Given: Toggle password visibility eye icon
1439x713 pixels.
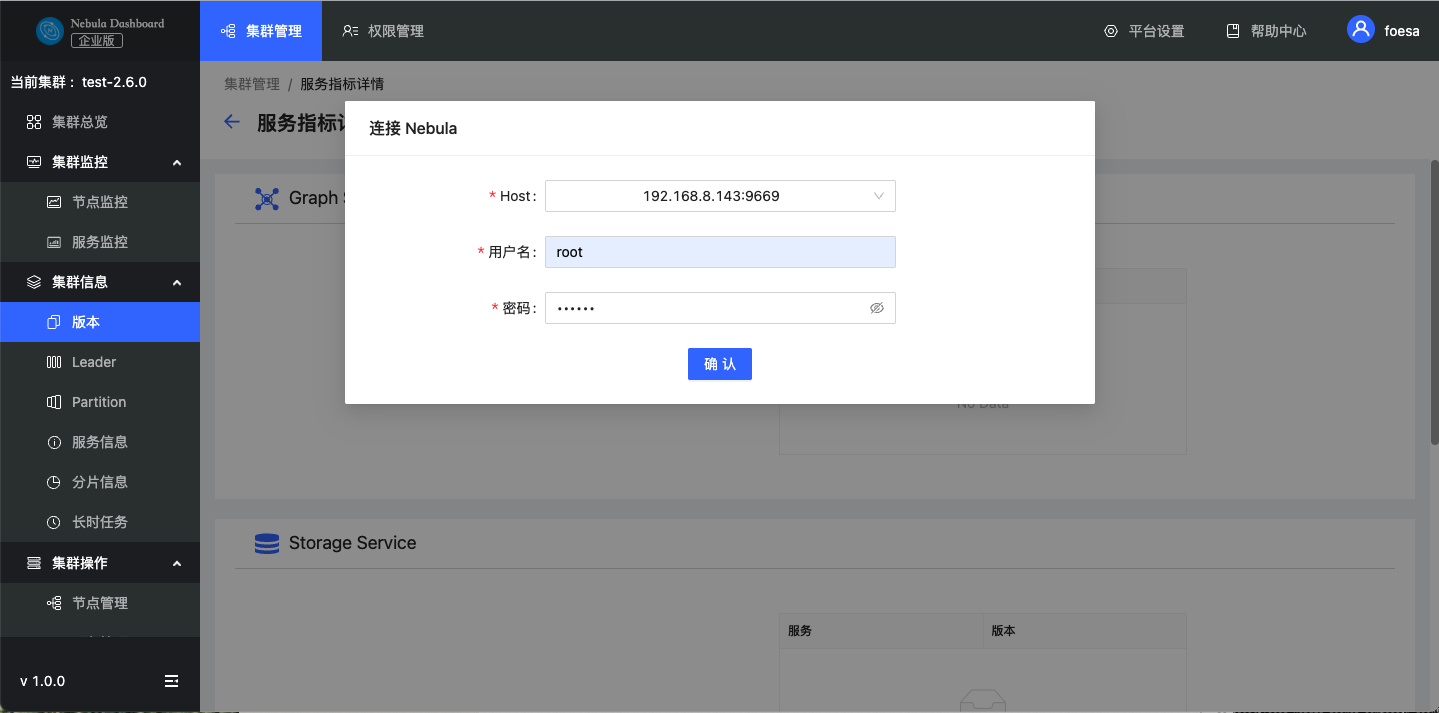Looking at the screenshot, I should 877,308.
